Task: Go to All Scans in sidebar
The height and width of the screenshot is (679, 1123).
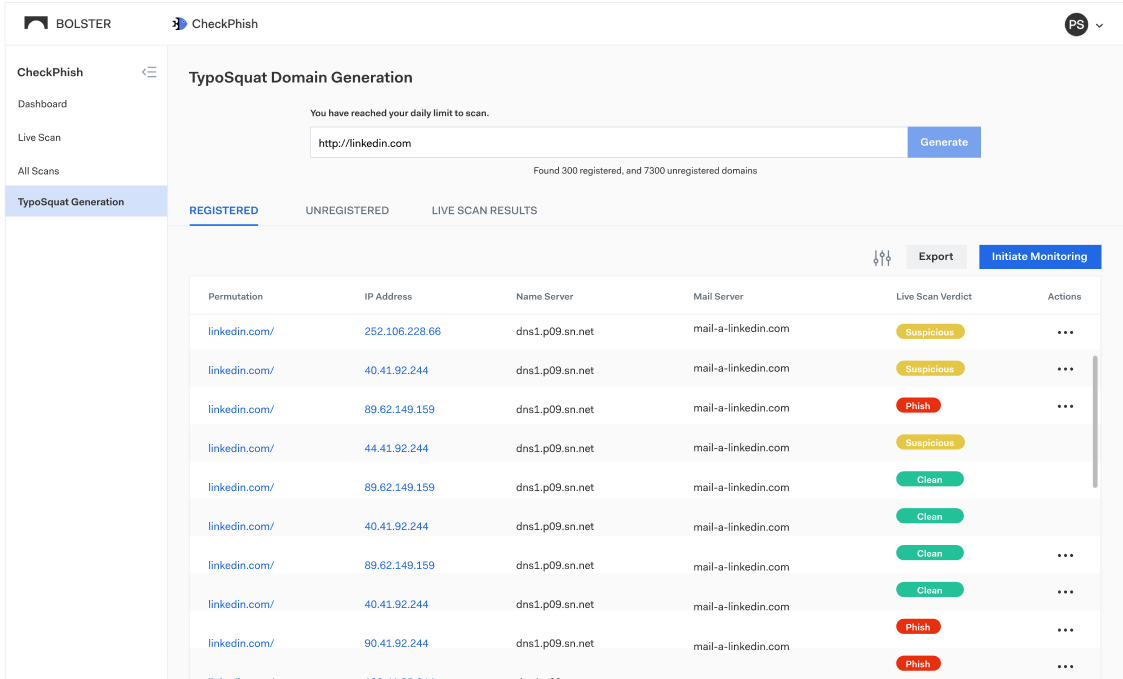Action: click(39, 171)
